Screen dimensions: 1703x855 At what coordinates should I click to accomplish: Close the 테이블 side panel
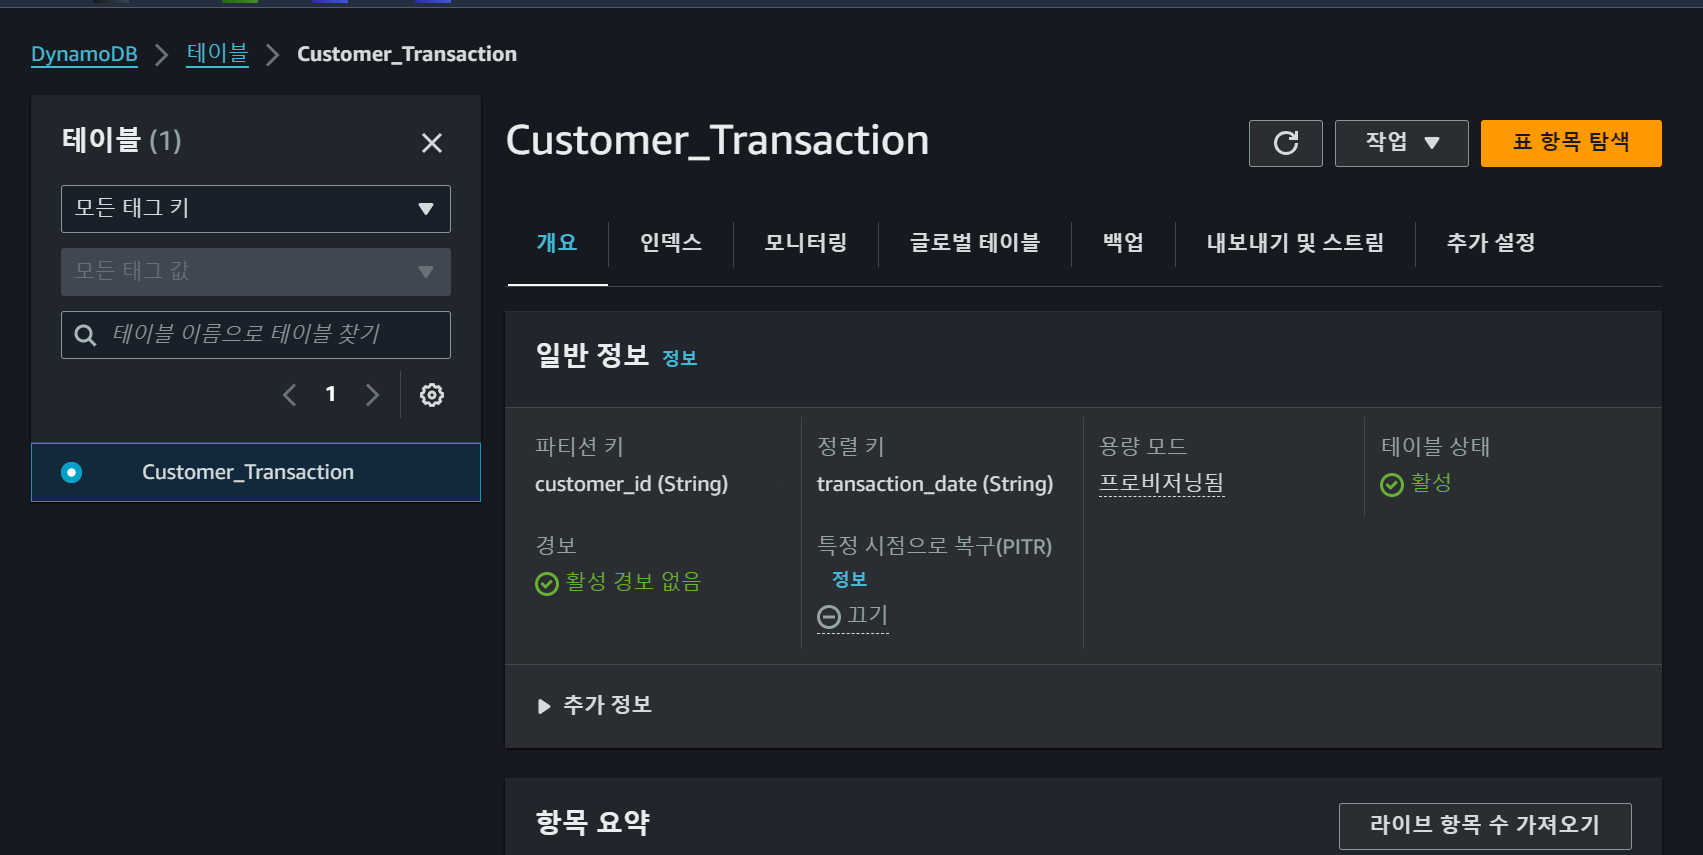[432, 143]
